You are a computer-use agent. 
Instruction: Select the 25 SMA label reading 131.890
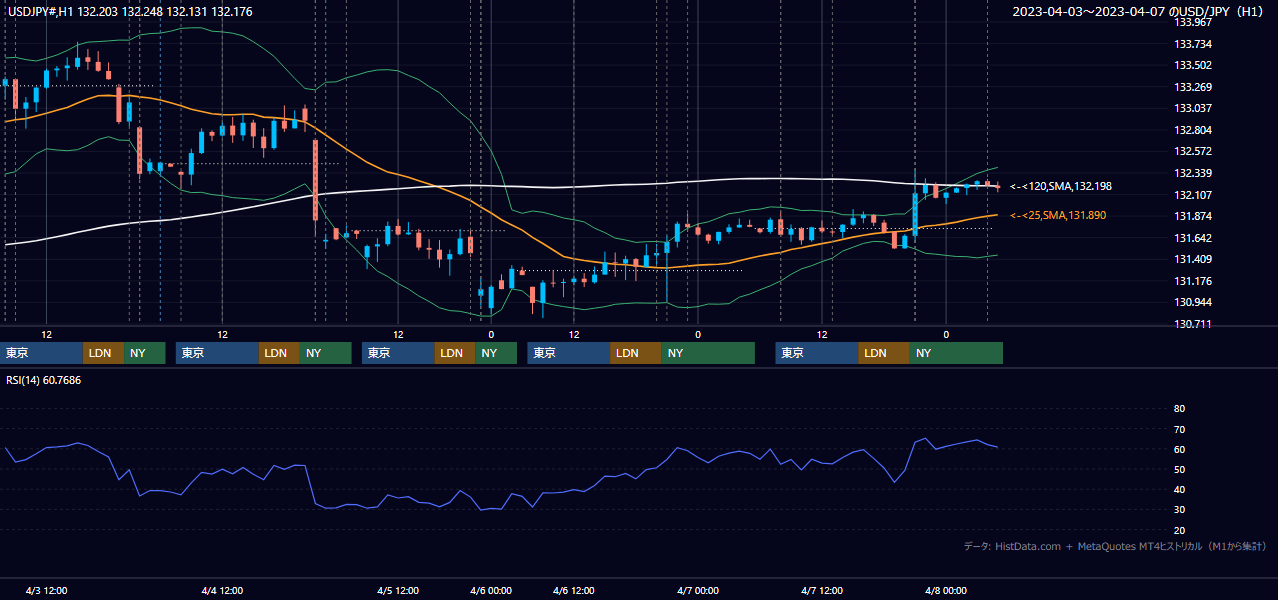pos(1058,215)
